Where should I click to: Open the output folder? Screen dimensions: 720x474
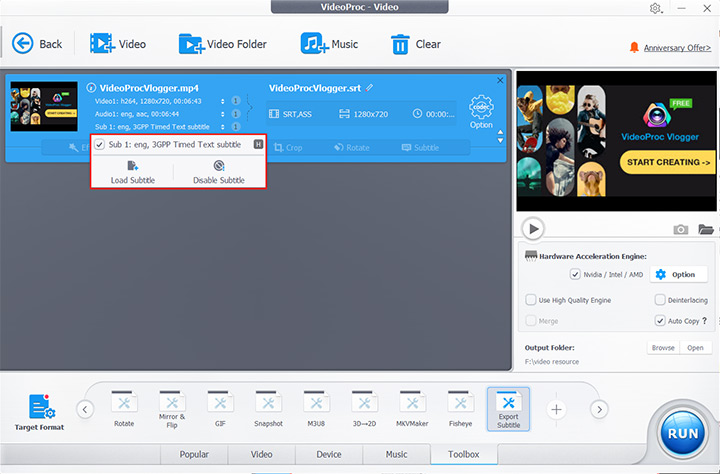pos(695,348)
